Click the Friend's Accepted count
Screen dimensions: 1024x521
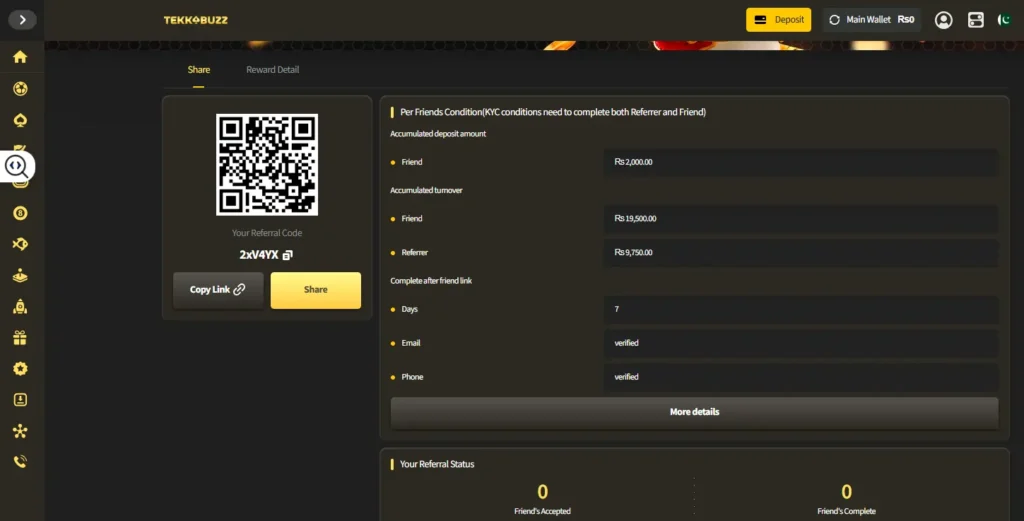[542, 492]
